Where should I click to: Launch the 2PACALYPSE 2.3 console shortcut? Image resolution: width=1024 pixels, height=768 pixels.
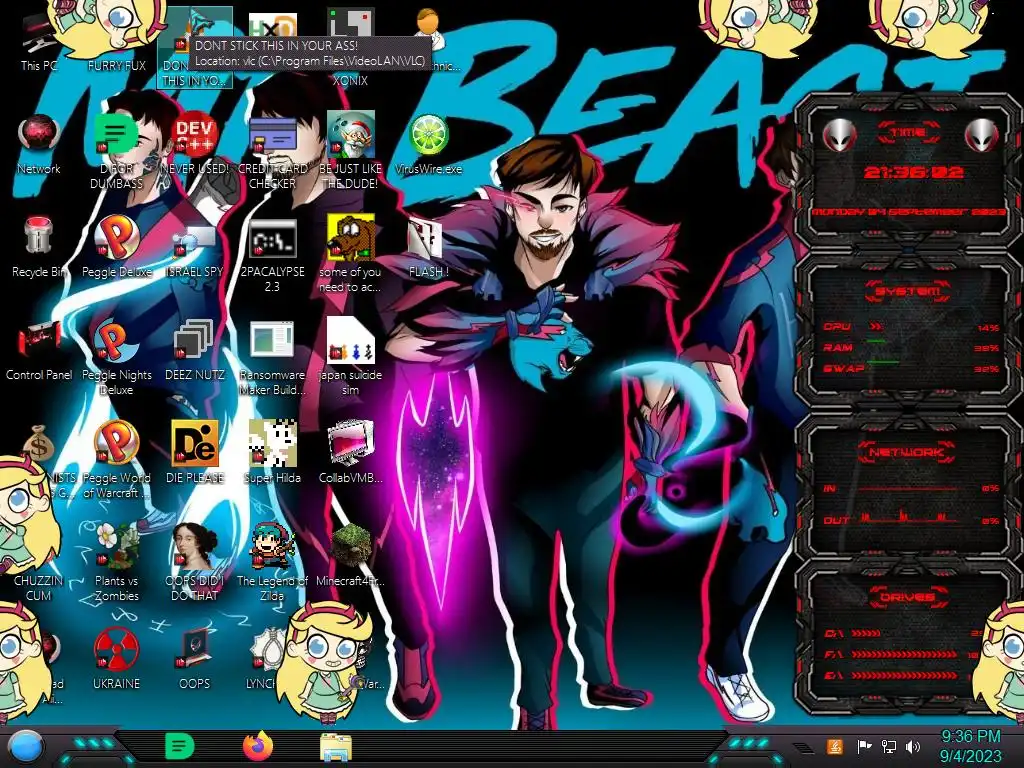click(272, 255)
